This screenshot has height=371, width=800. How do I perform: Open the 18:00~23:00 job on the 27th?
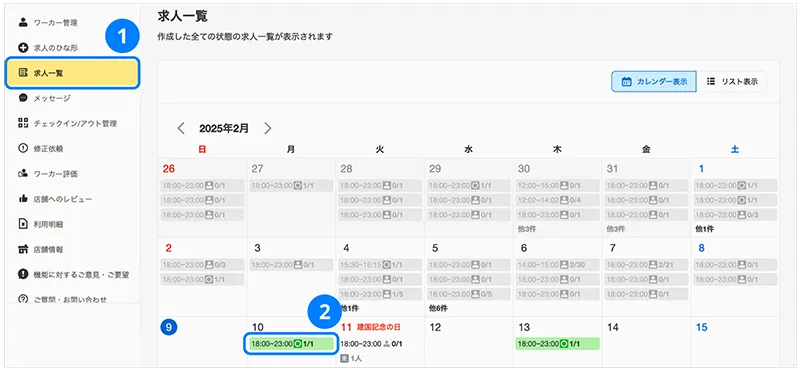pyautogui.click(x=291, y=185)
